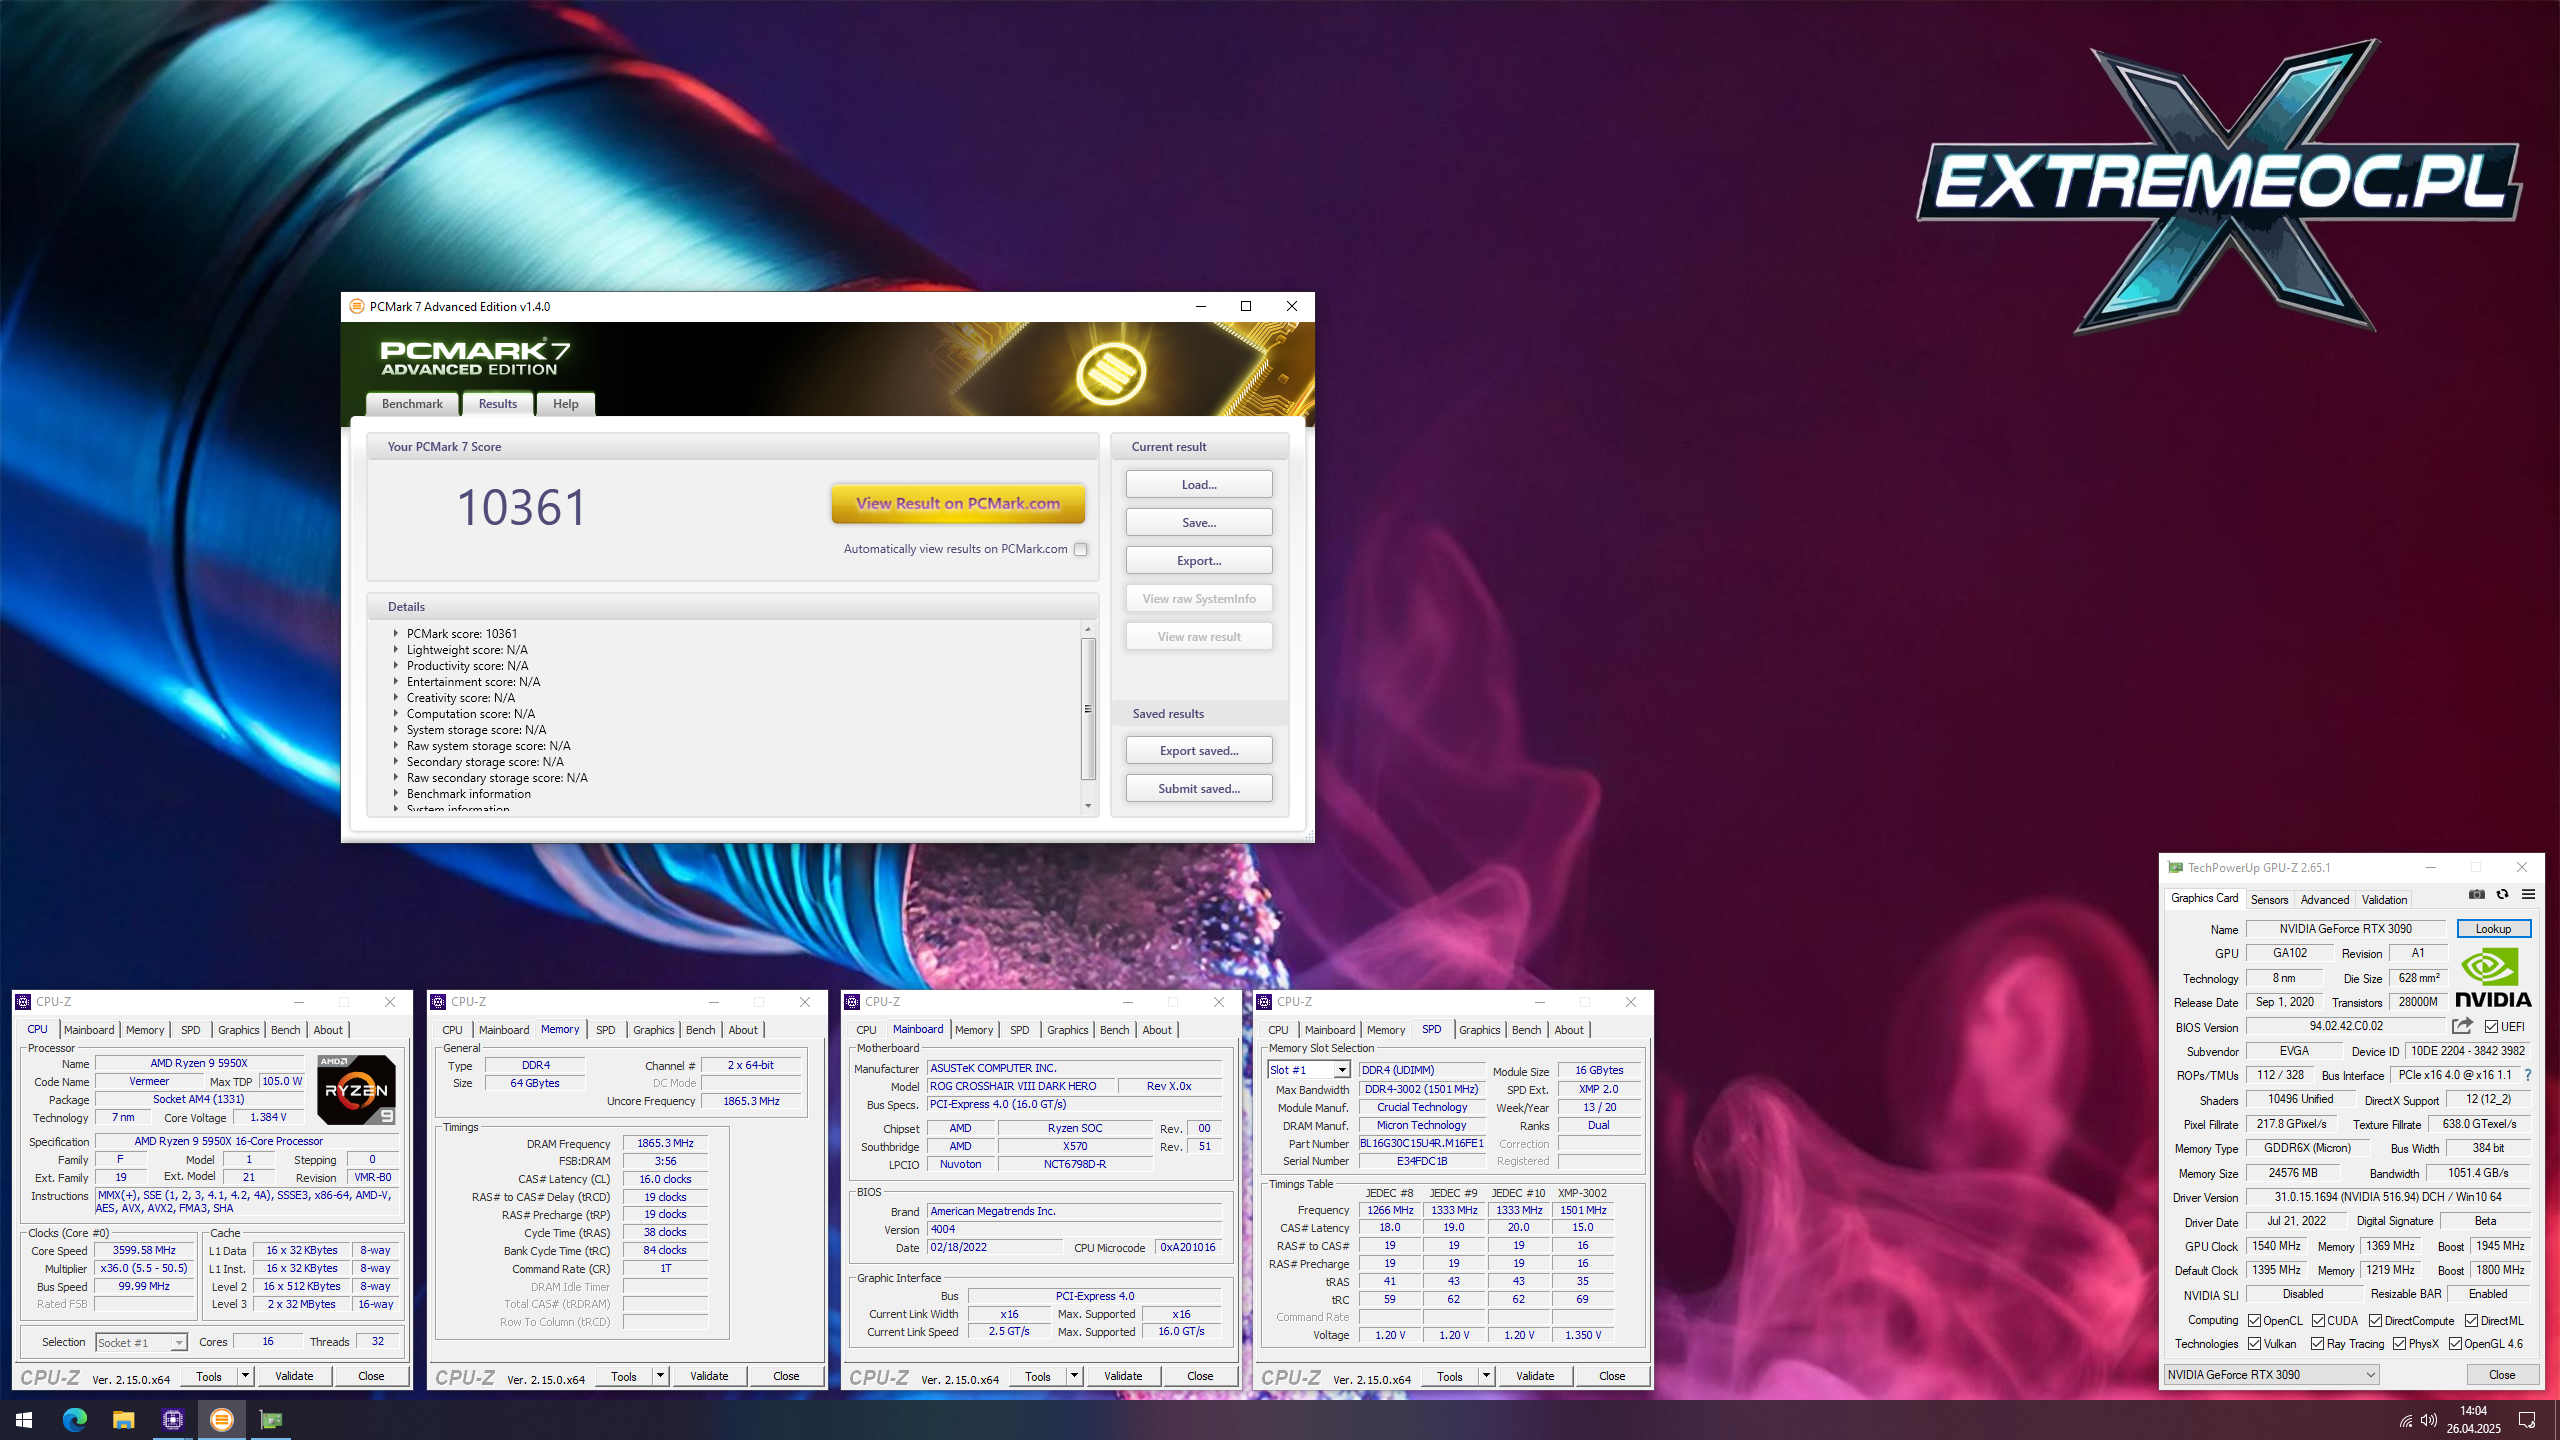Open the Advanced tab in GPU-Z
Screen dimensions: 2560x1440
(x=2325, y=900)
